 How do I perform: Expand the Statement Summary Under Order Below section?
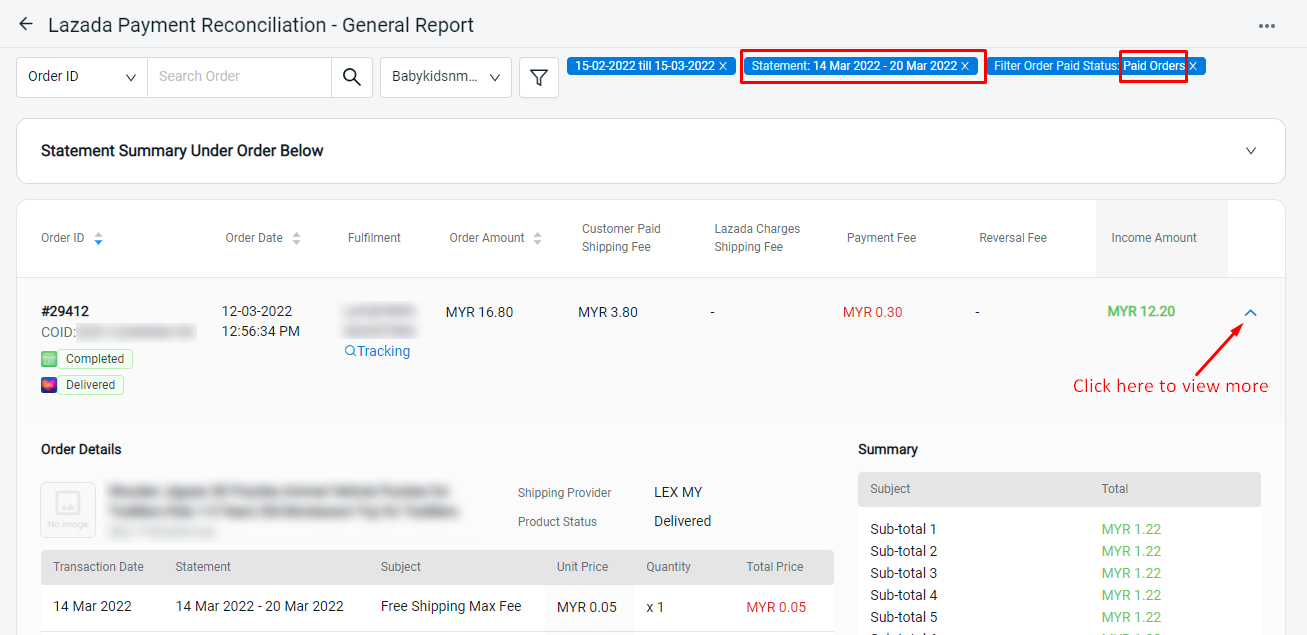coord(1251,150)
